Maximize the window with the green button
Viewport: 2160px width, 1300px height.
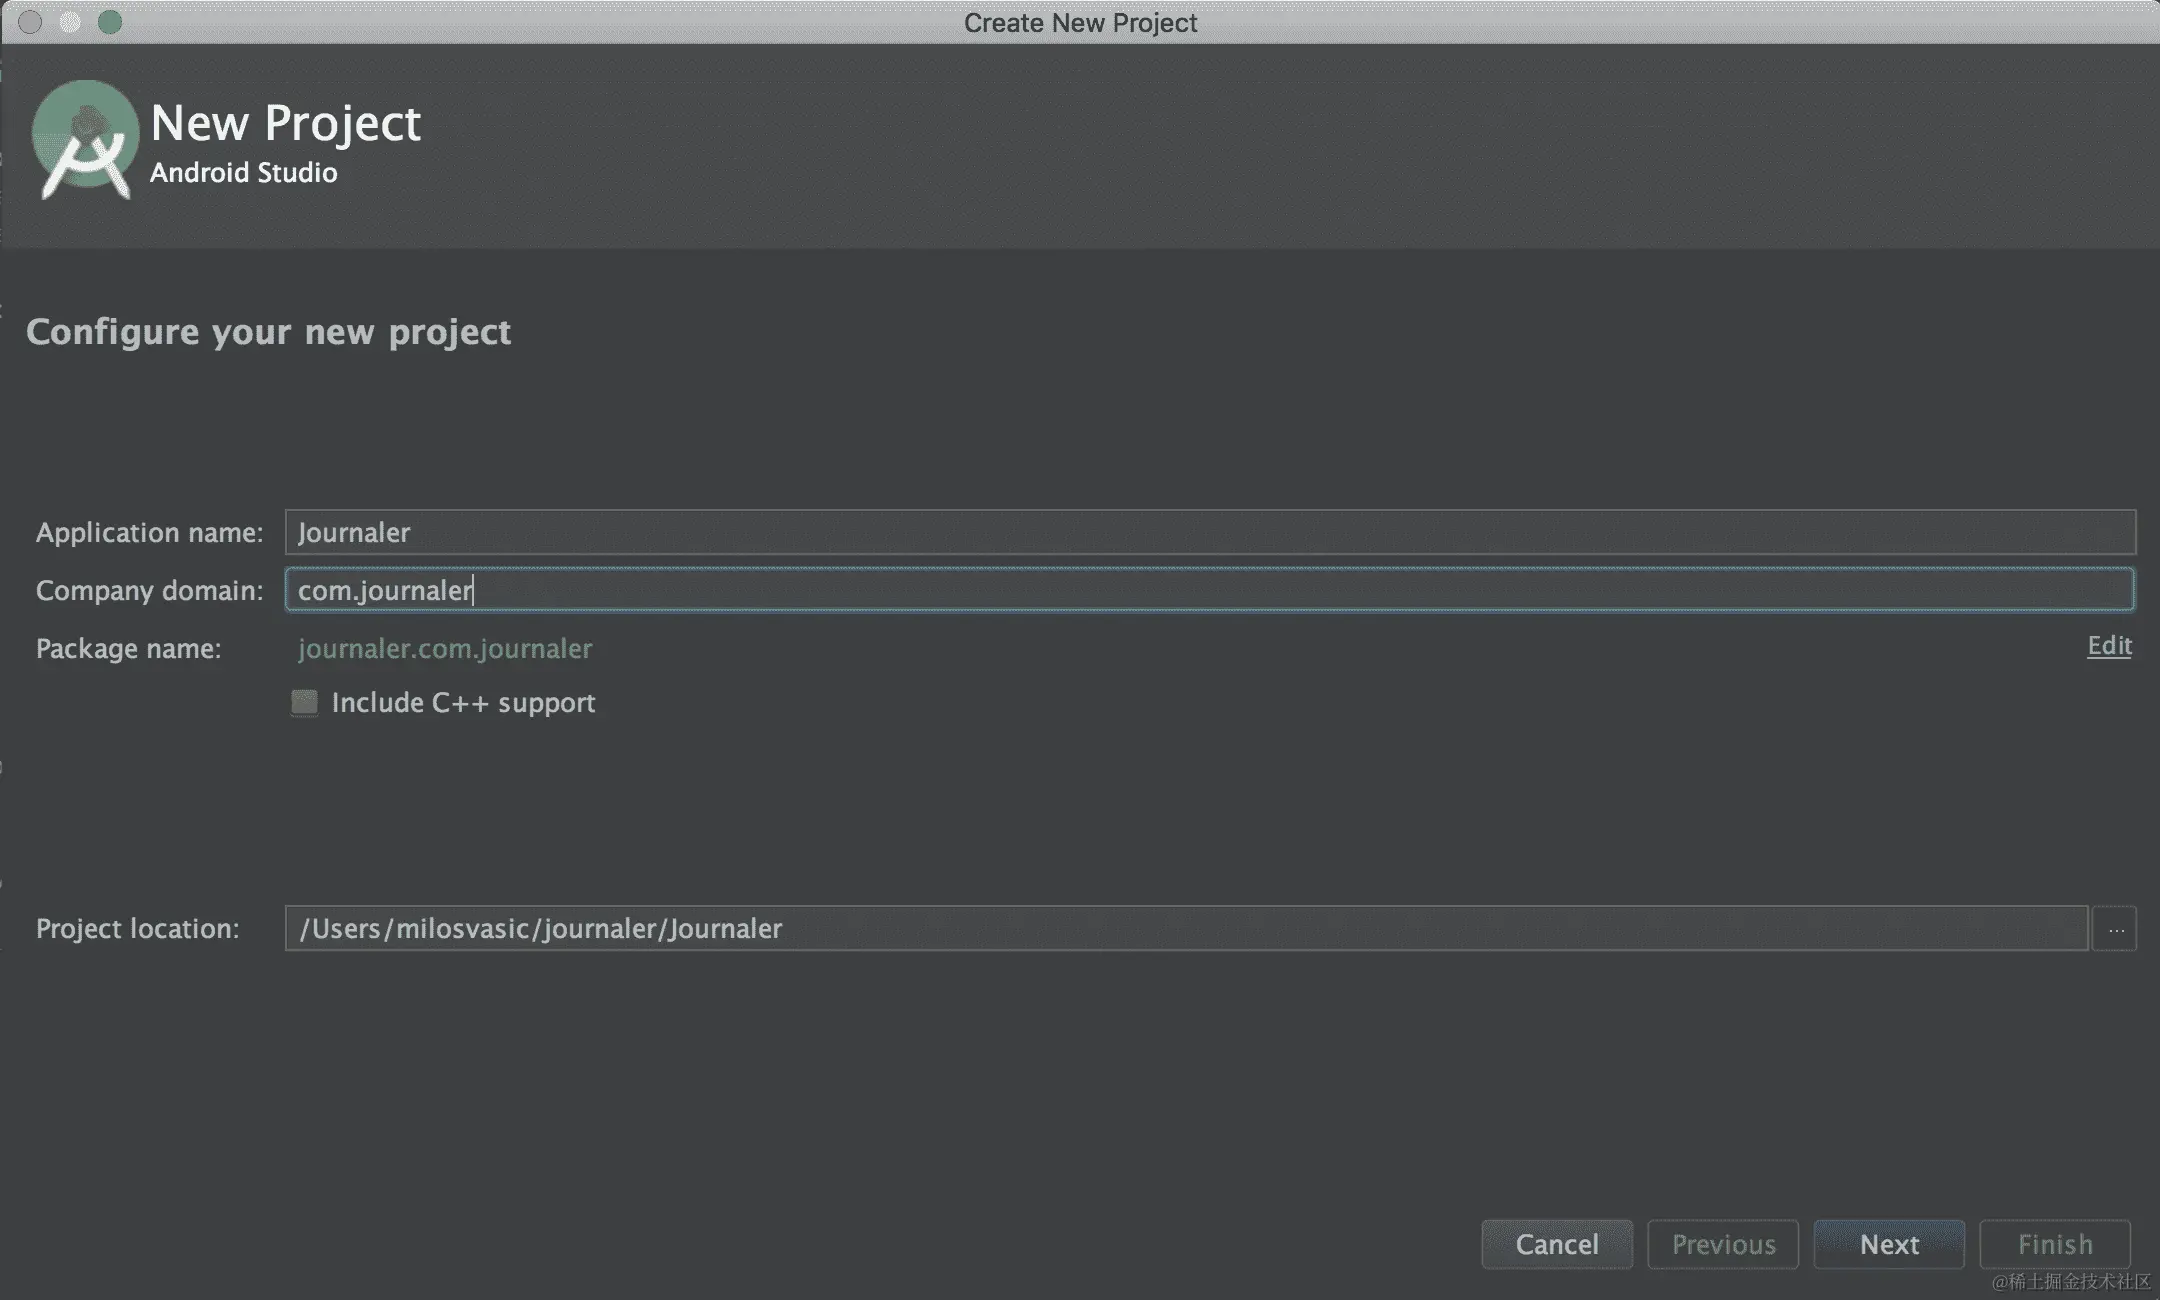110,22
